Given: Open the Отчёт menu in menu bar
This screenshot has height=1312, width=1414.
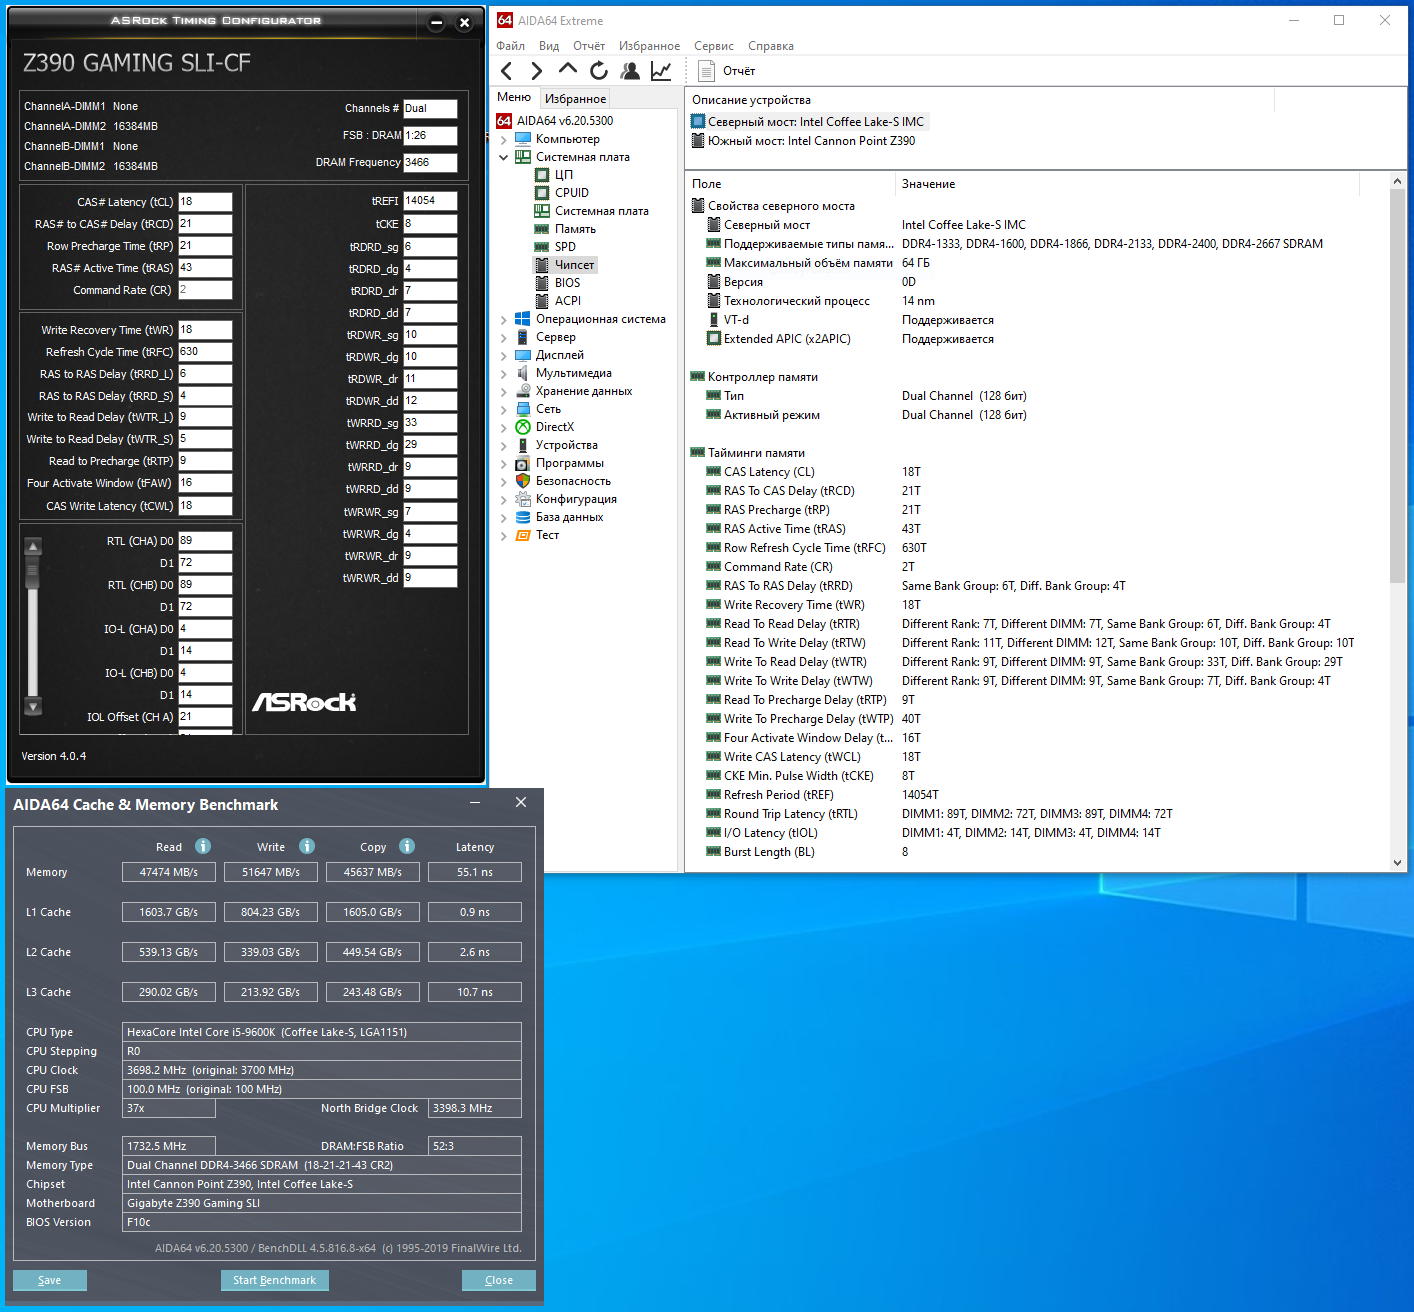Looking at the screenshot, I should [589, 46].
